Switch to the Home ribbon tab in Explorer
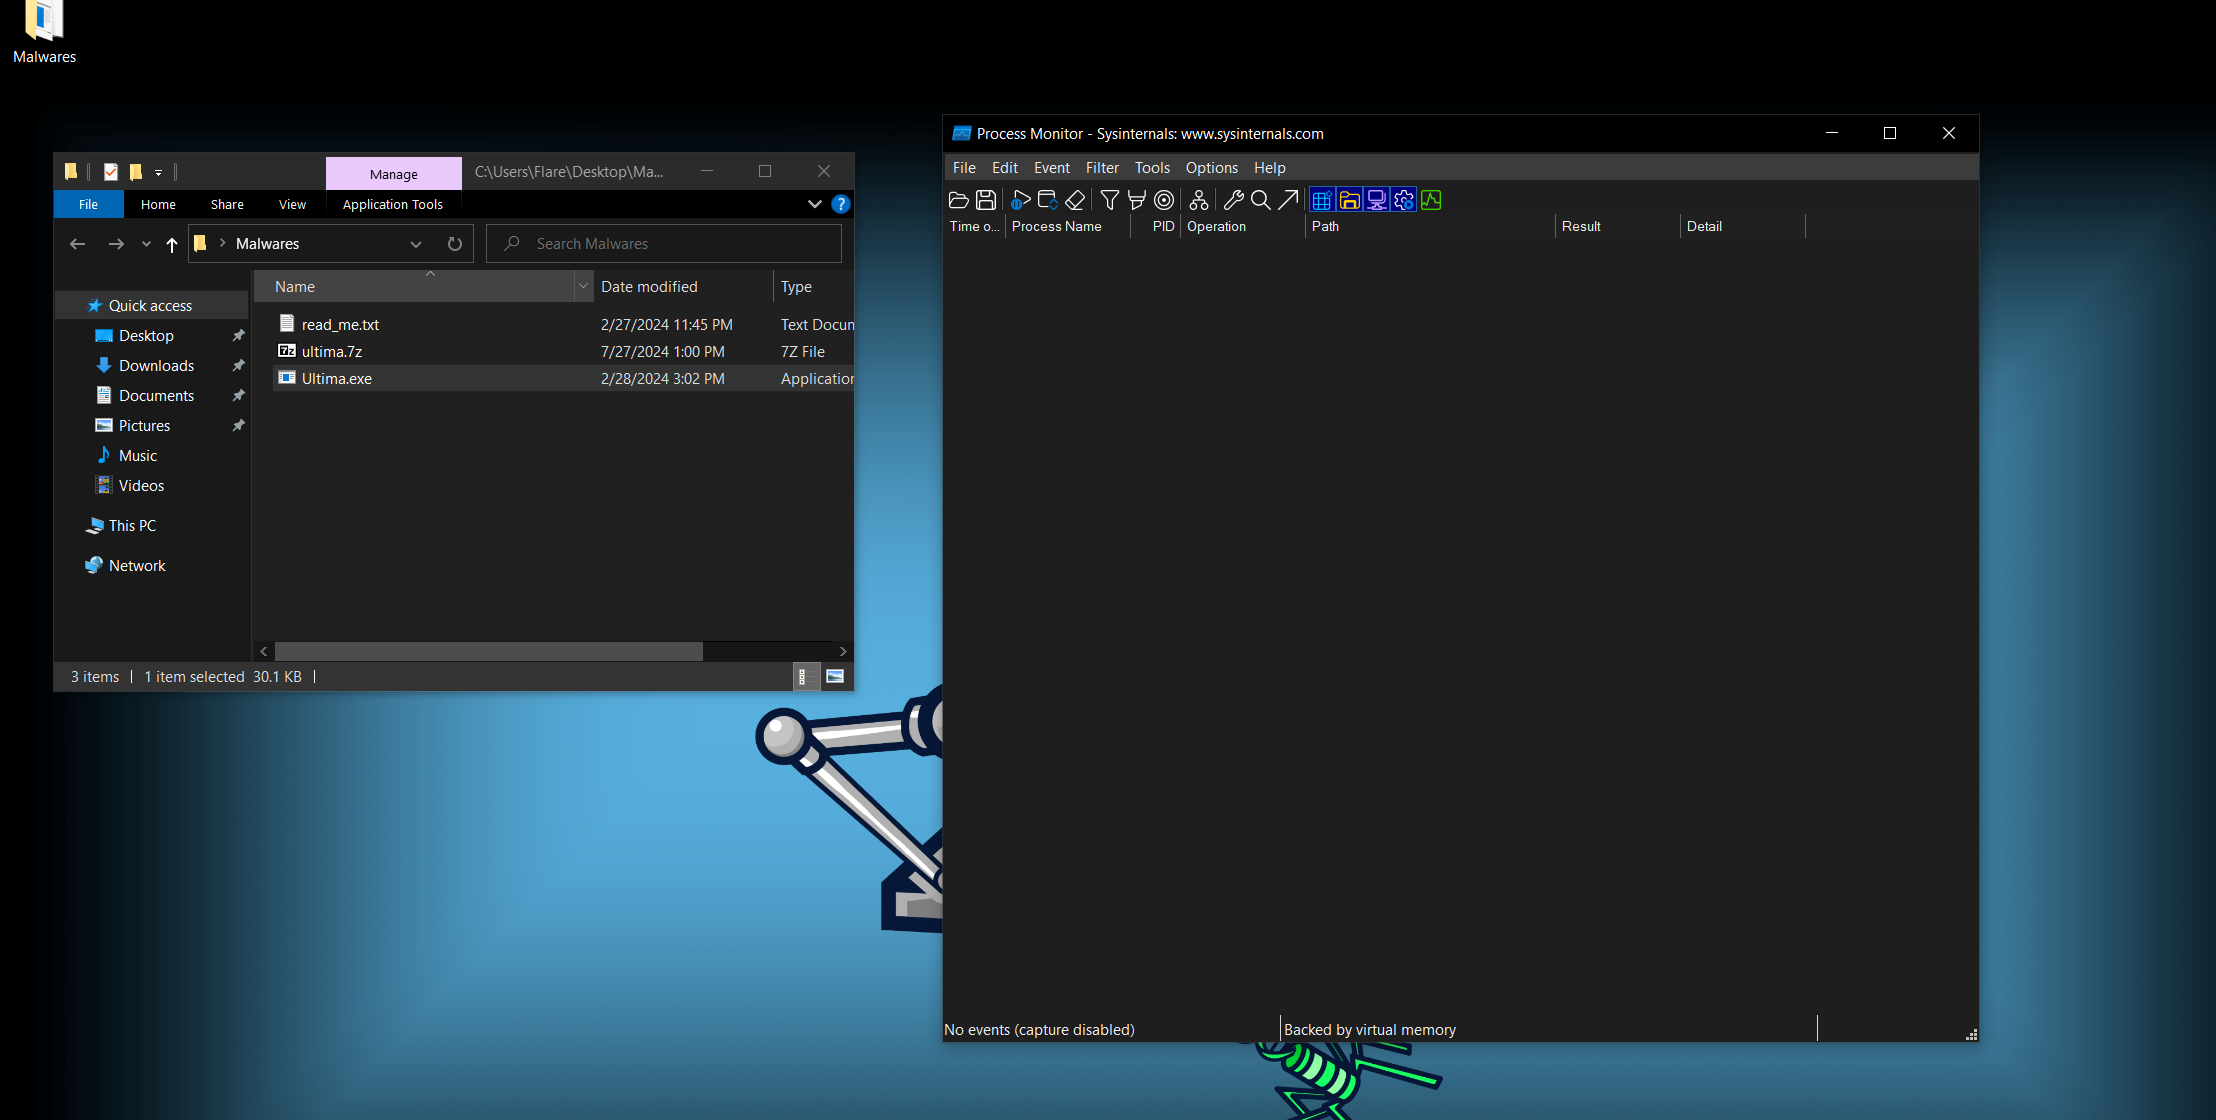Image resolution: width=2216 pixels, height=1120 pixels. point(158,204)
